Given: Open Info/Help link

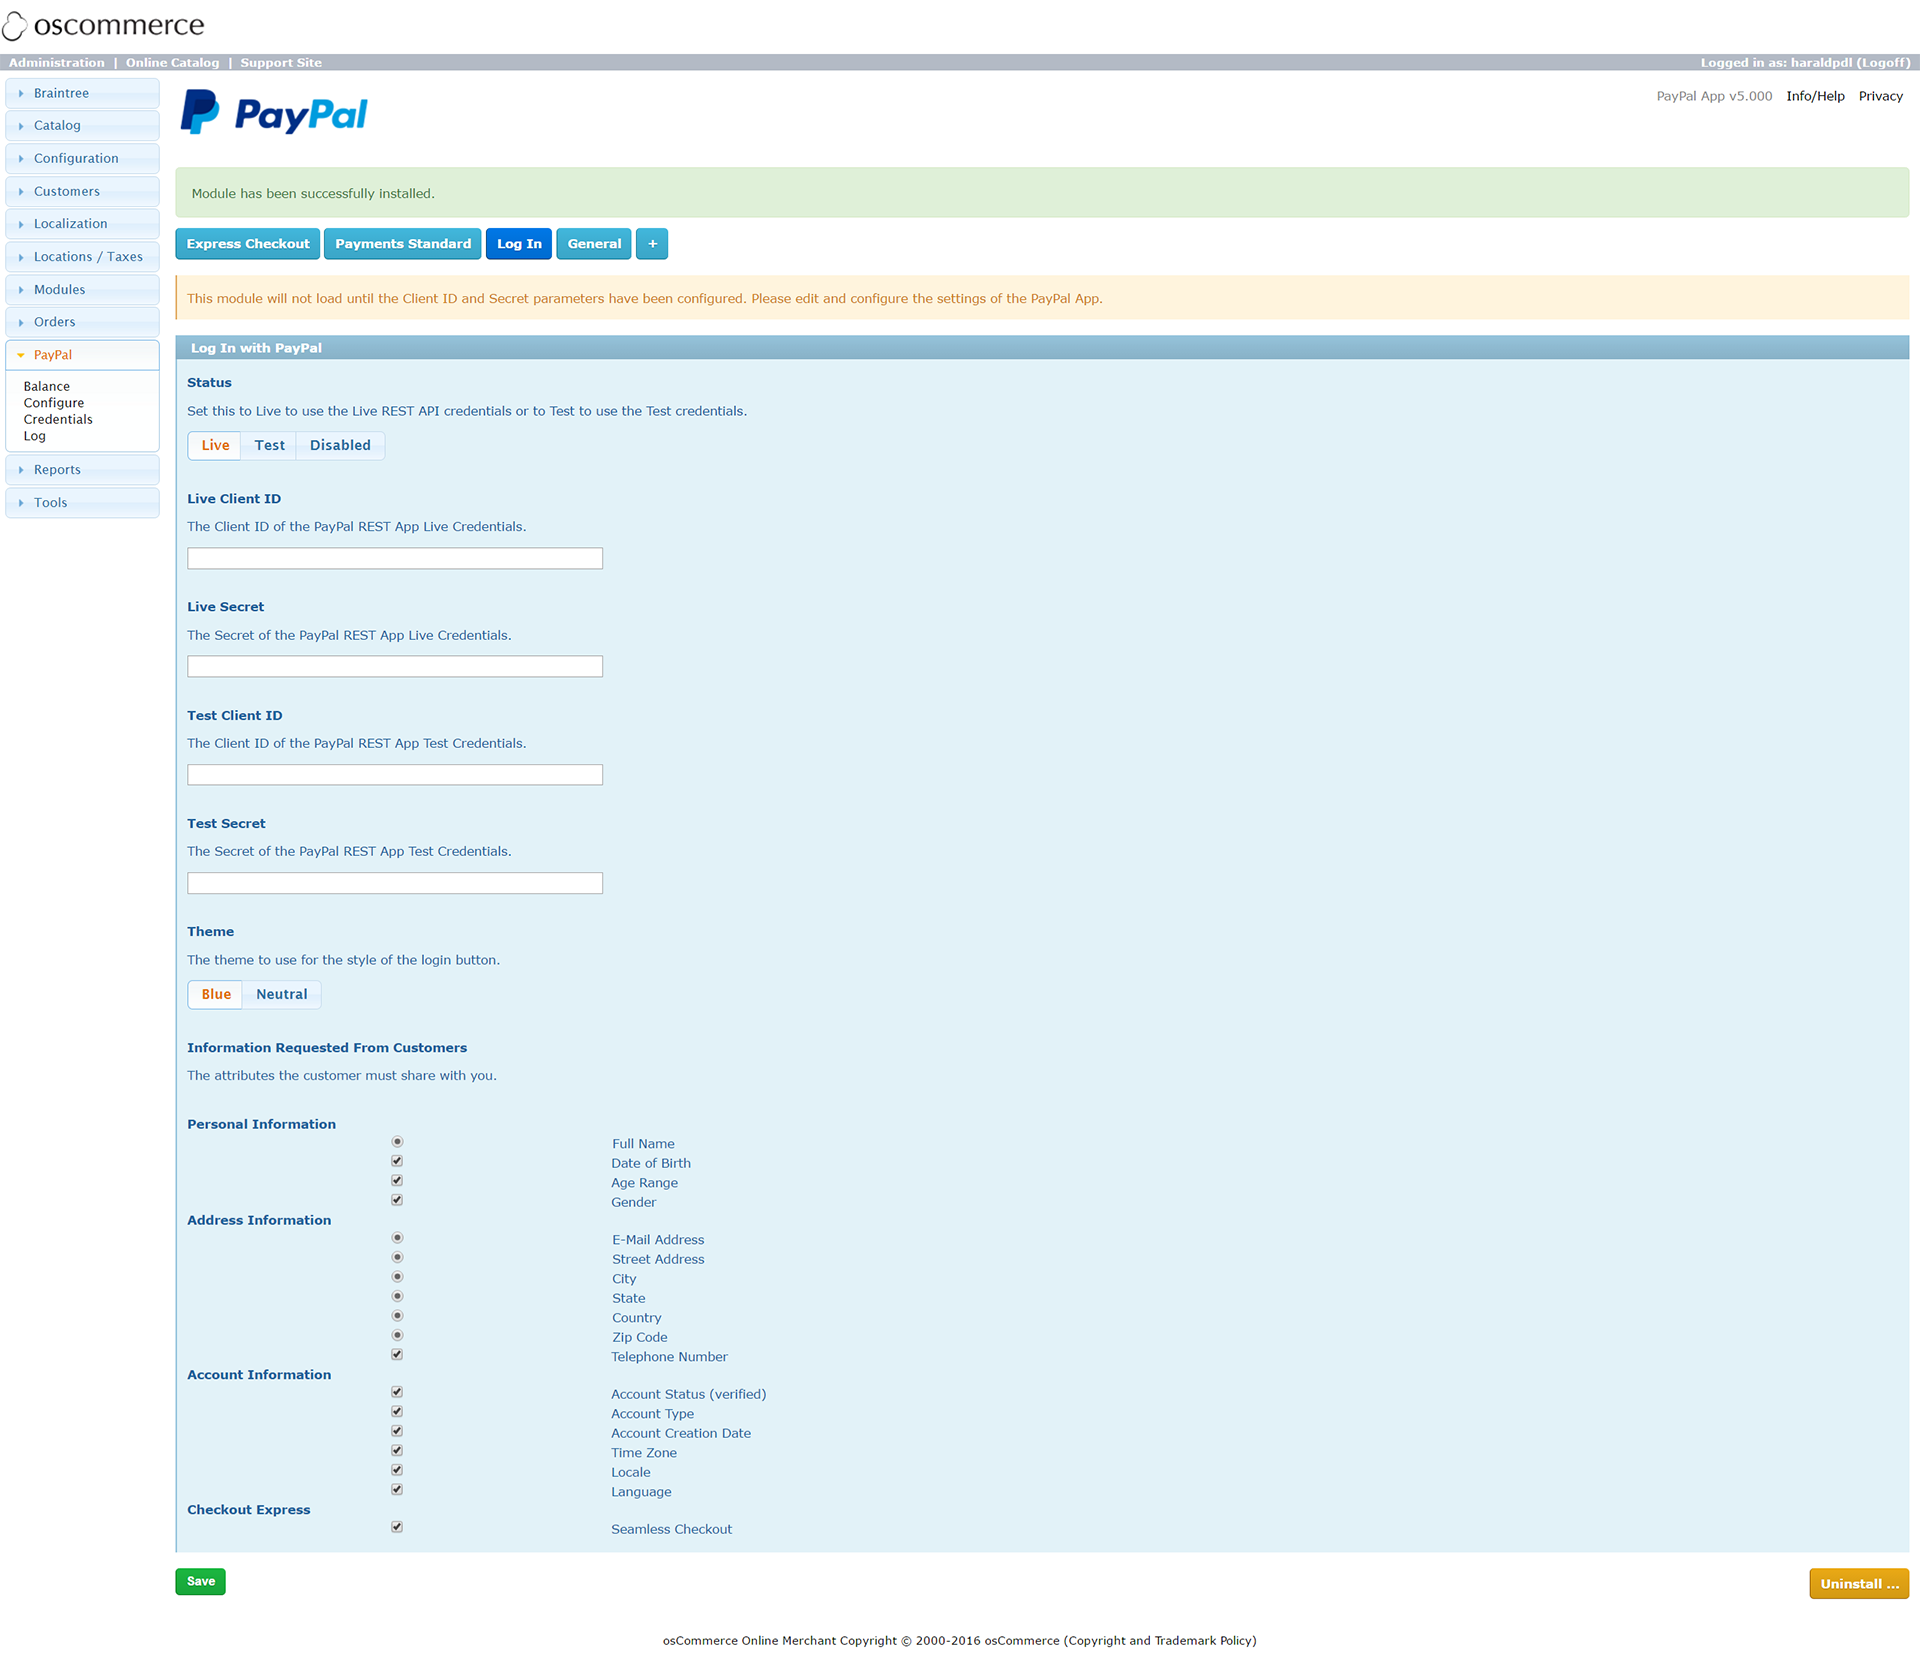Looking at the screenshot, I should click(1815, 97).
